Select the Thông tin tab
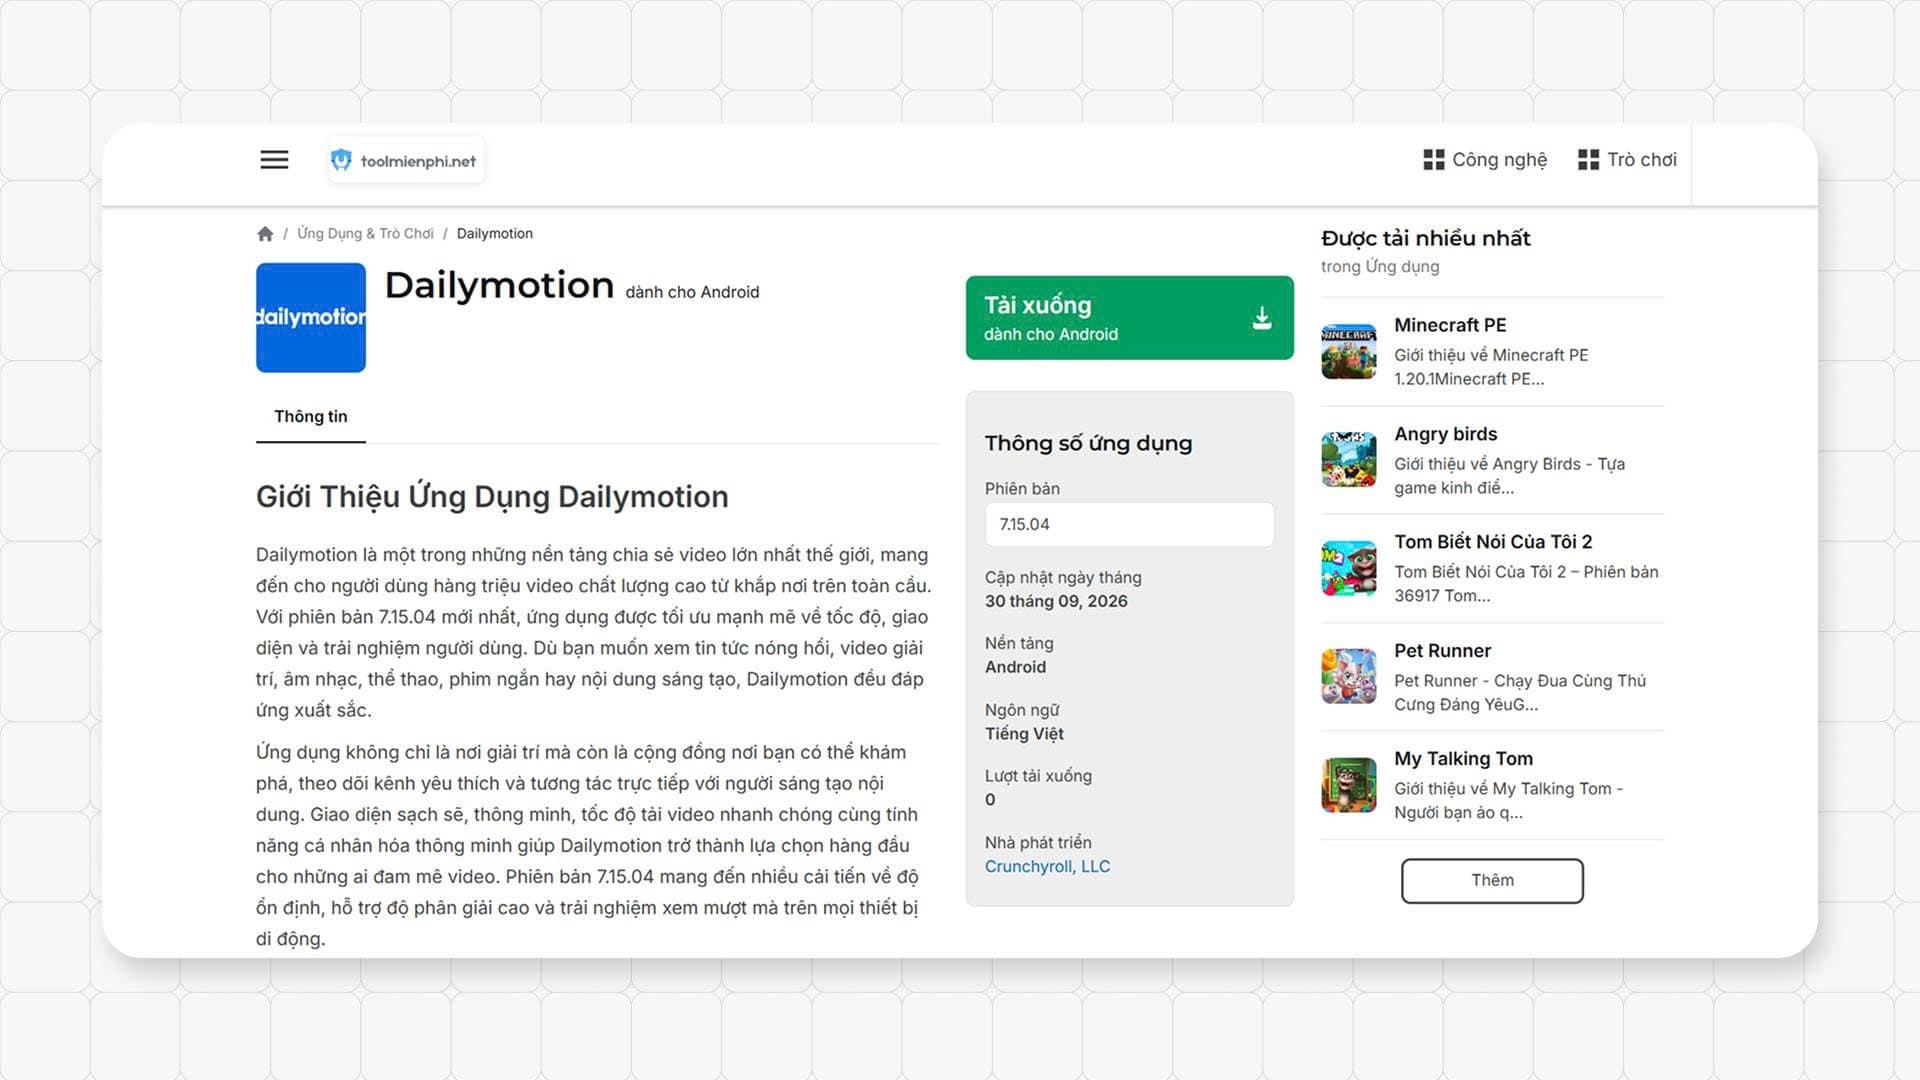Image resolution: width=1920 pixels, height=1080 pixels. pyautogui.click(x=311, y=417)
